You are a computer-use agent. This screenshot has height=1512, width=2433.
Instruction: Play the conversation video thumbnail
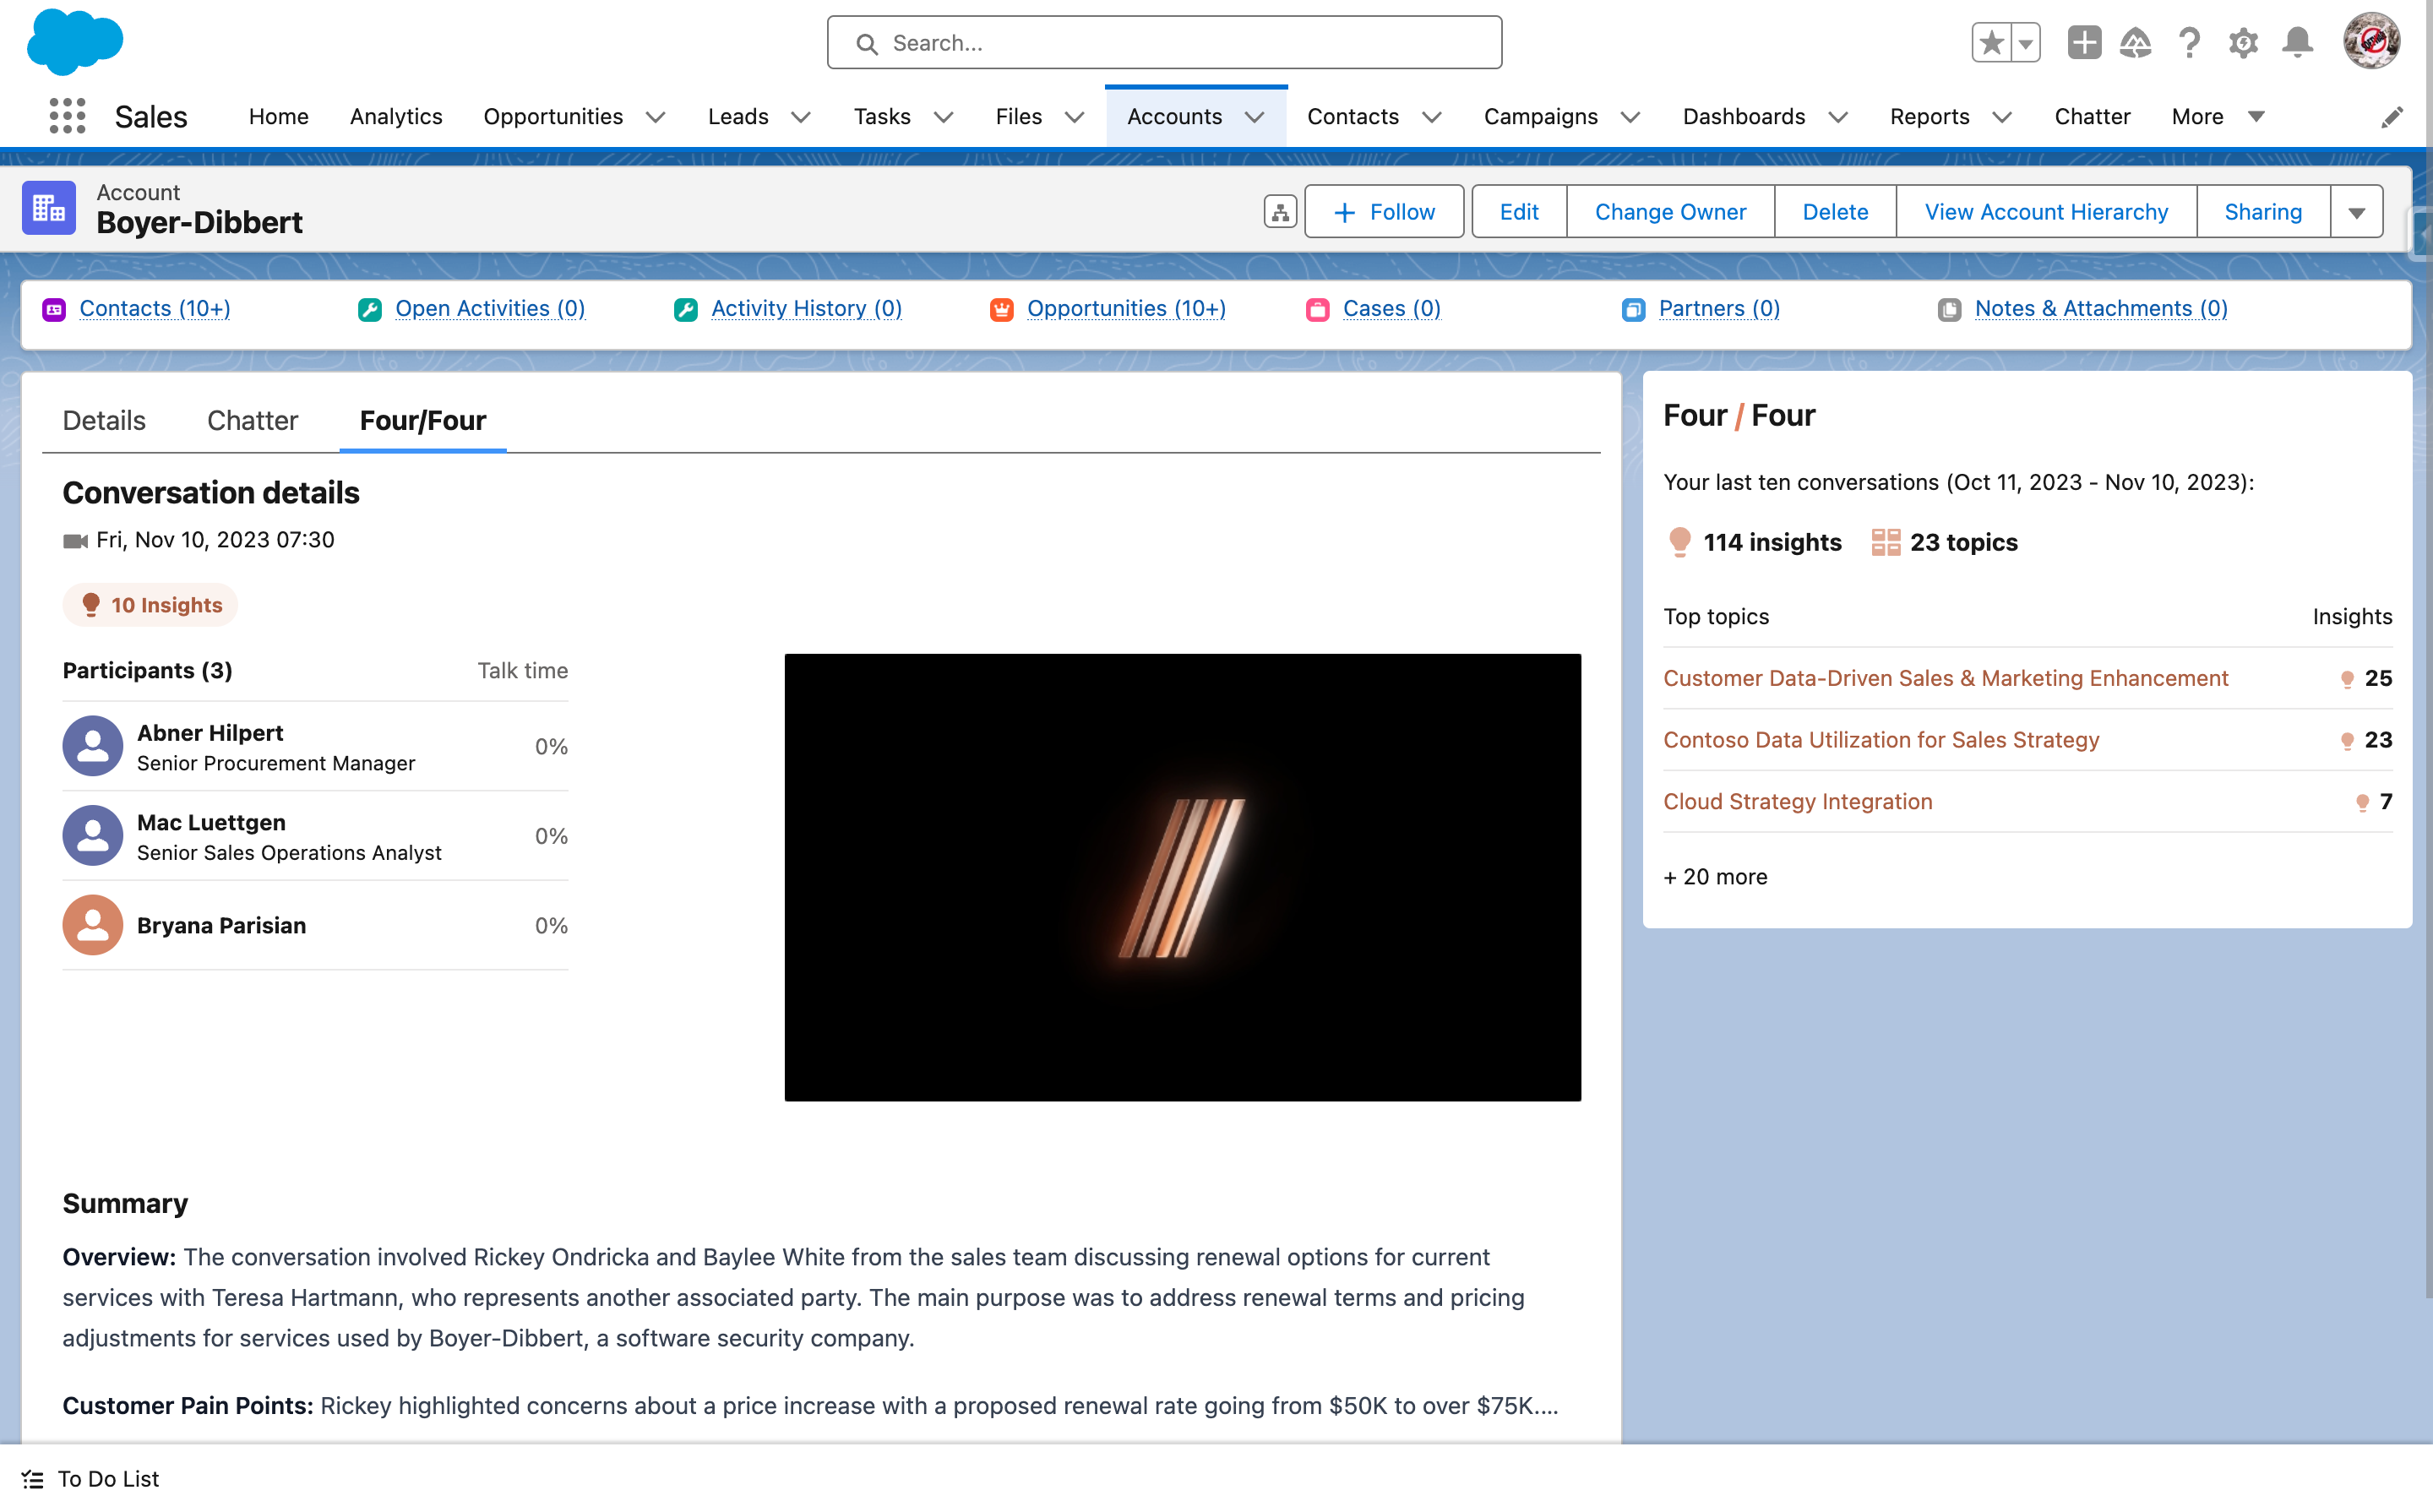click(1182, 877)
